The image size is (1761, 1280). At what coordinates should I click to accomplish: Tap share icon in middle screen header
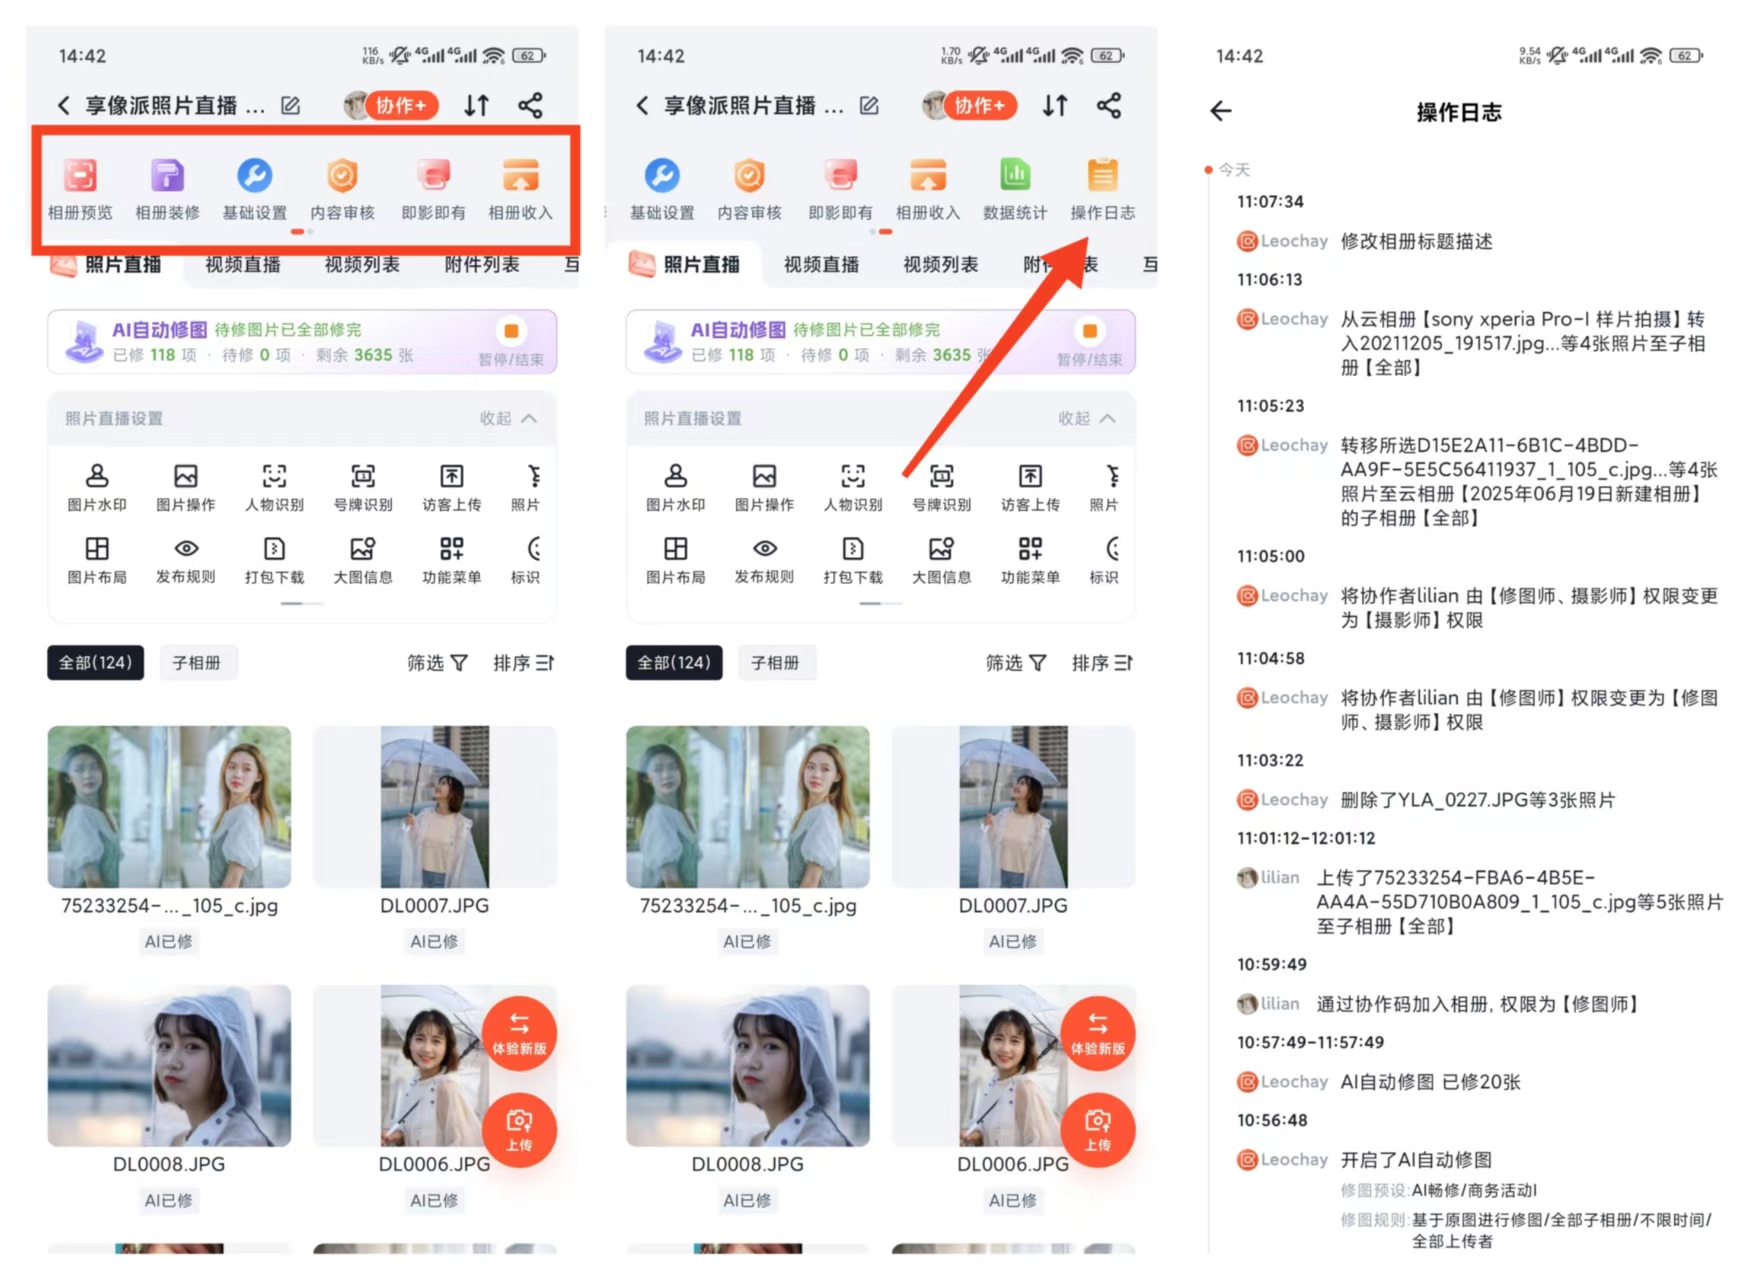click(1109, 106)
